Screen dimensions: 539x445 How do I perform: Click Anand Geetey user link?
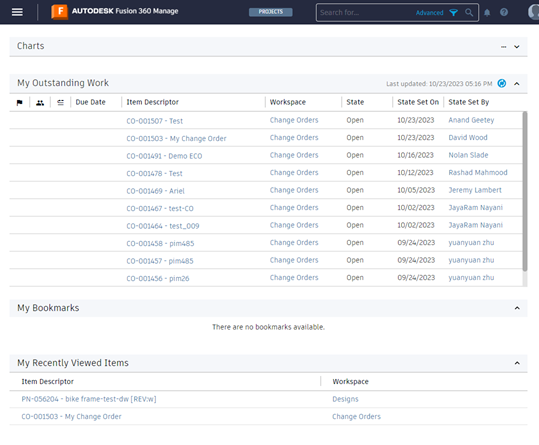pyautogui.click(x=471, y=120)
